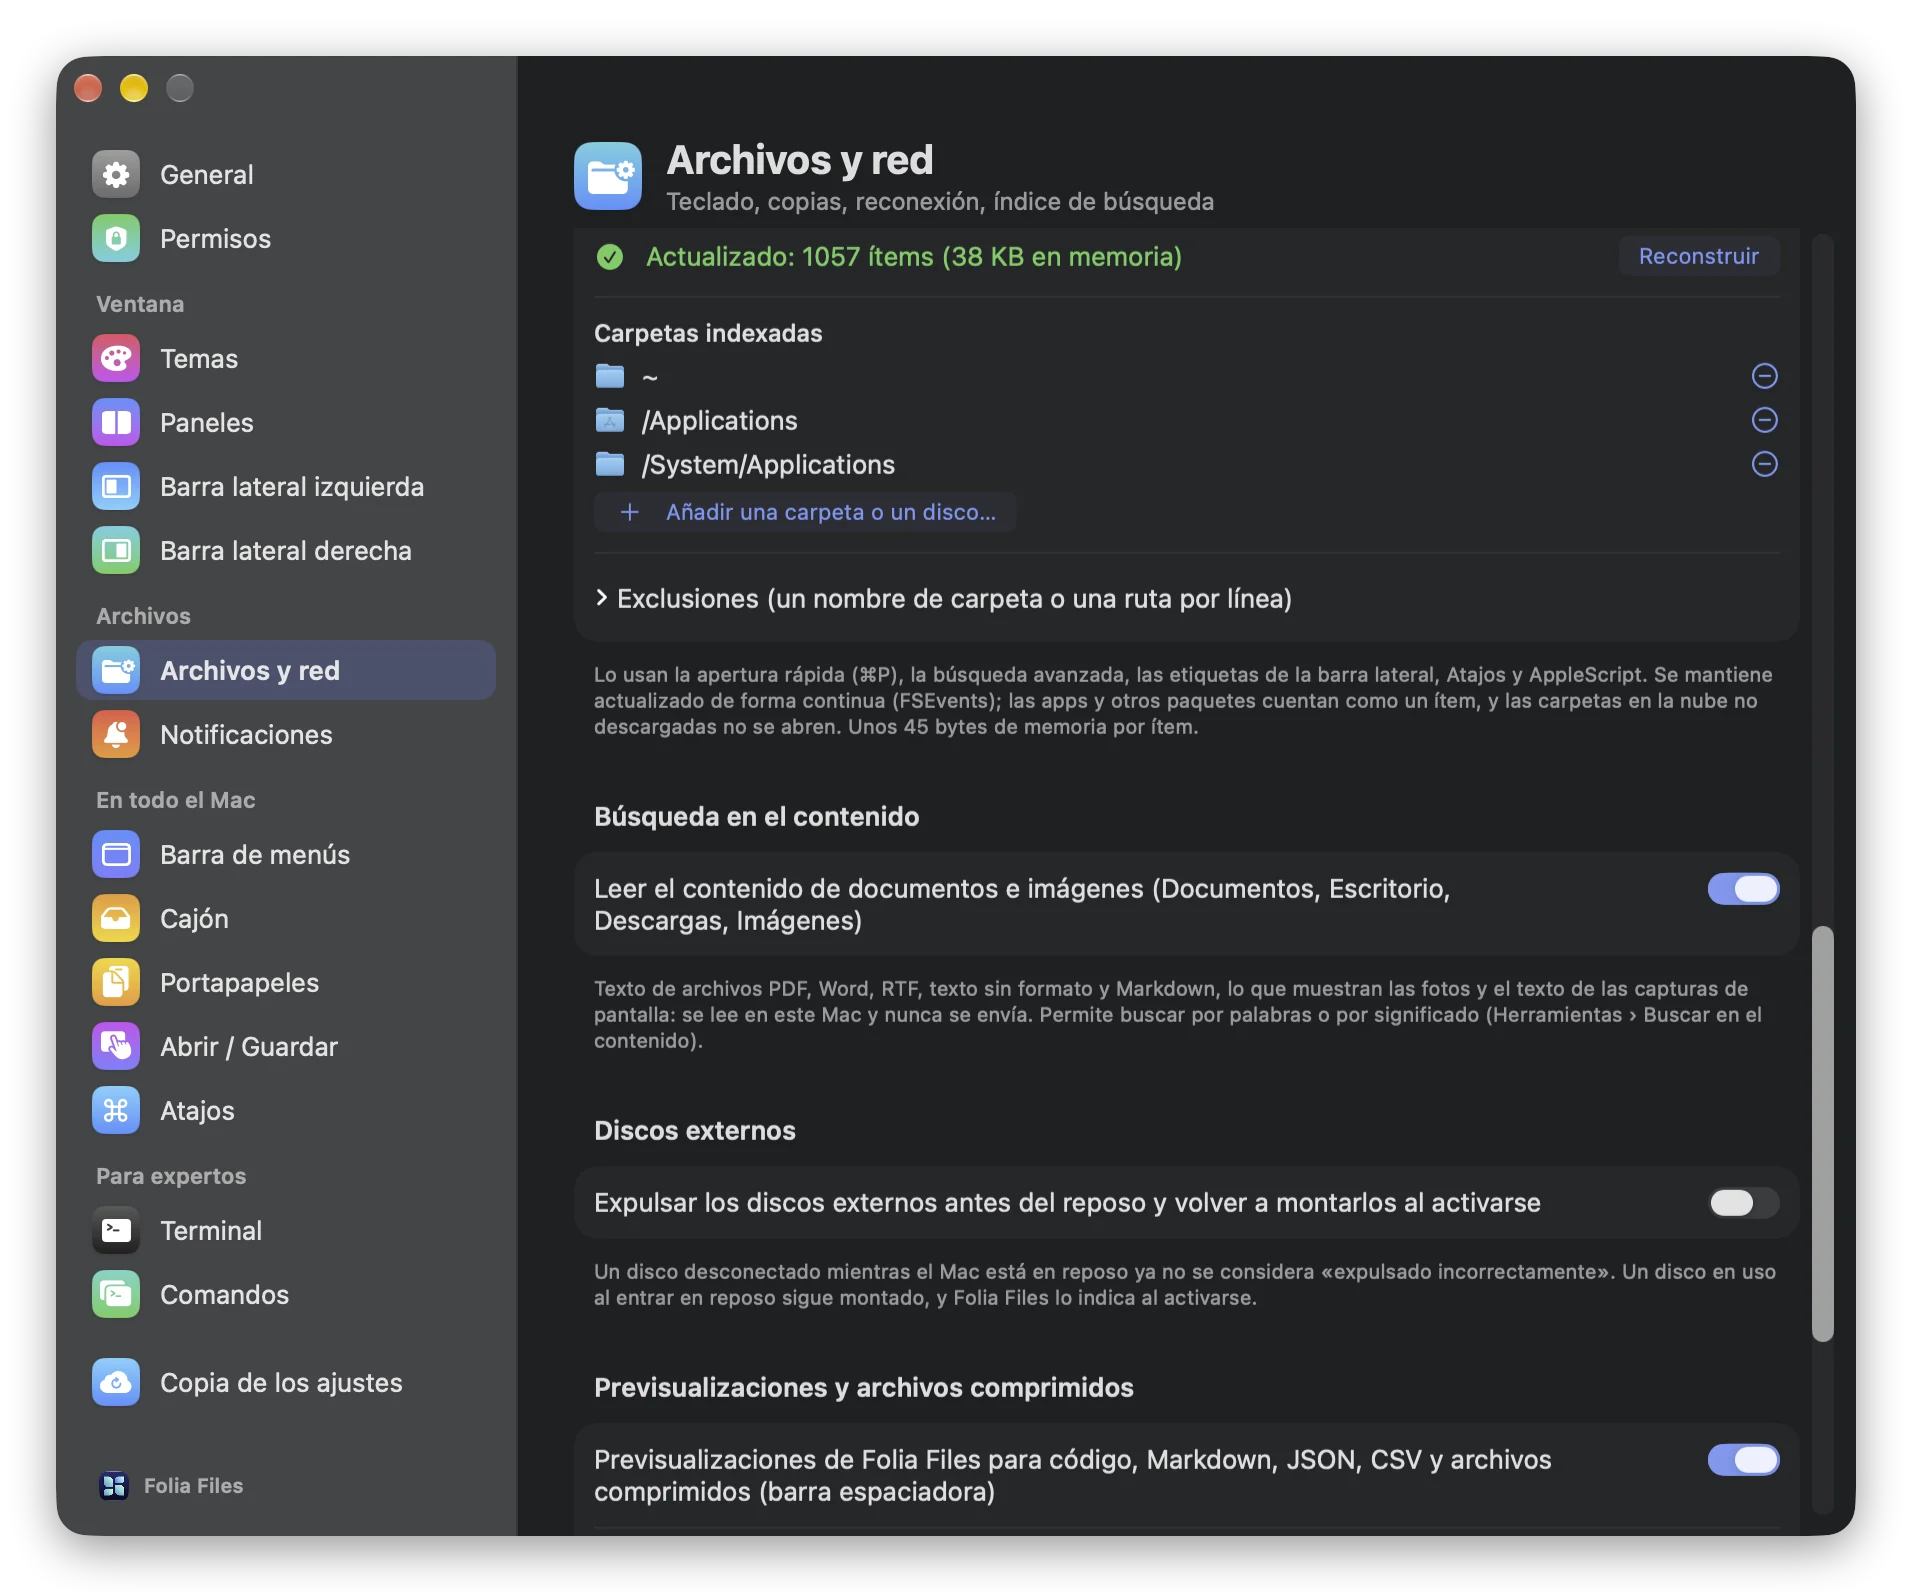This screenshot has height=1592, width=1912.
Task: Select Archivos y red sidebar item
Action: 286,671
